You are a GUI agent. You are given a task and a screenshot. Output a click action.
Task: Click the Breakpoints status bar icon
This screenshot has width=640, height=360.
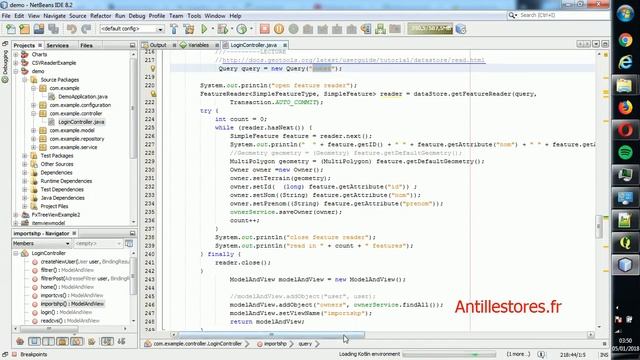pyautogui.click(x=14, y=354)
